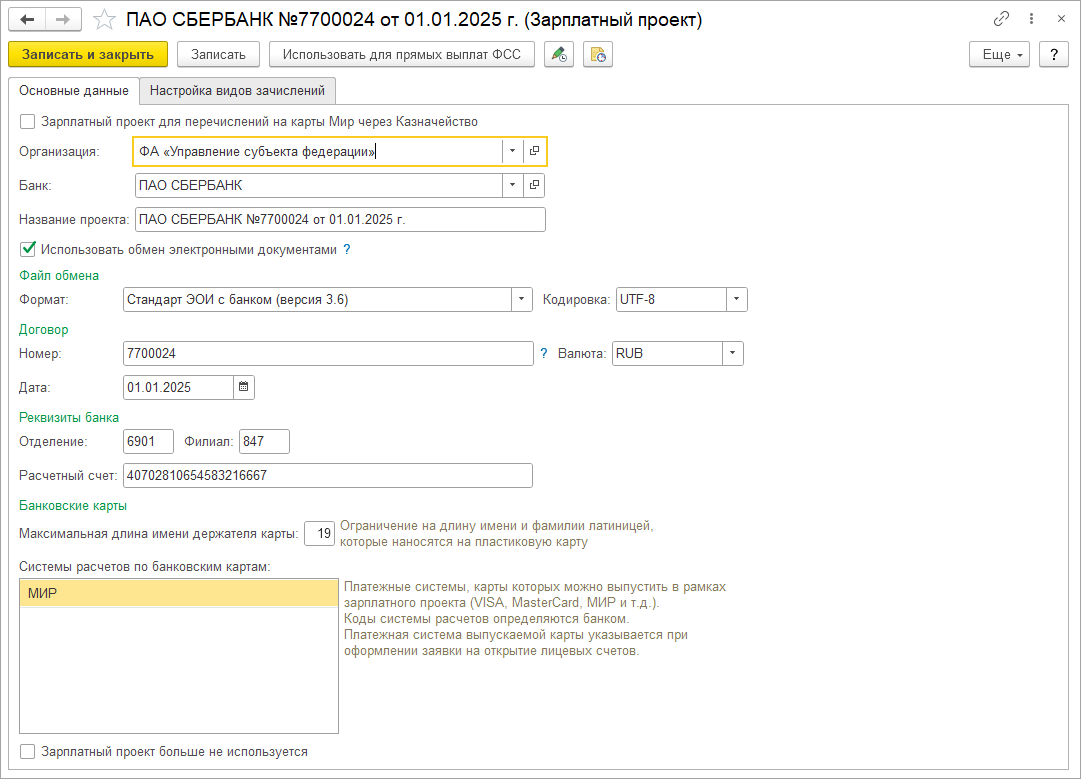Switch to 'Настройка видов зачислений' tab
Screen dimensions: 1081x779
click(237, 90)
